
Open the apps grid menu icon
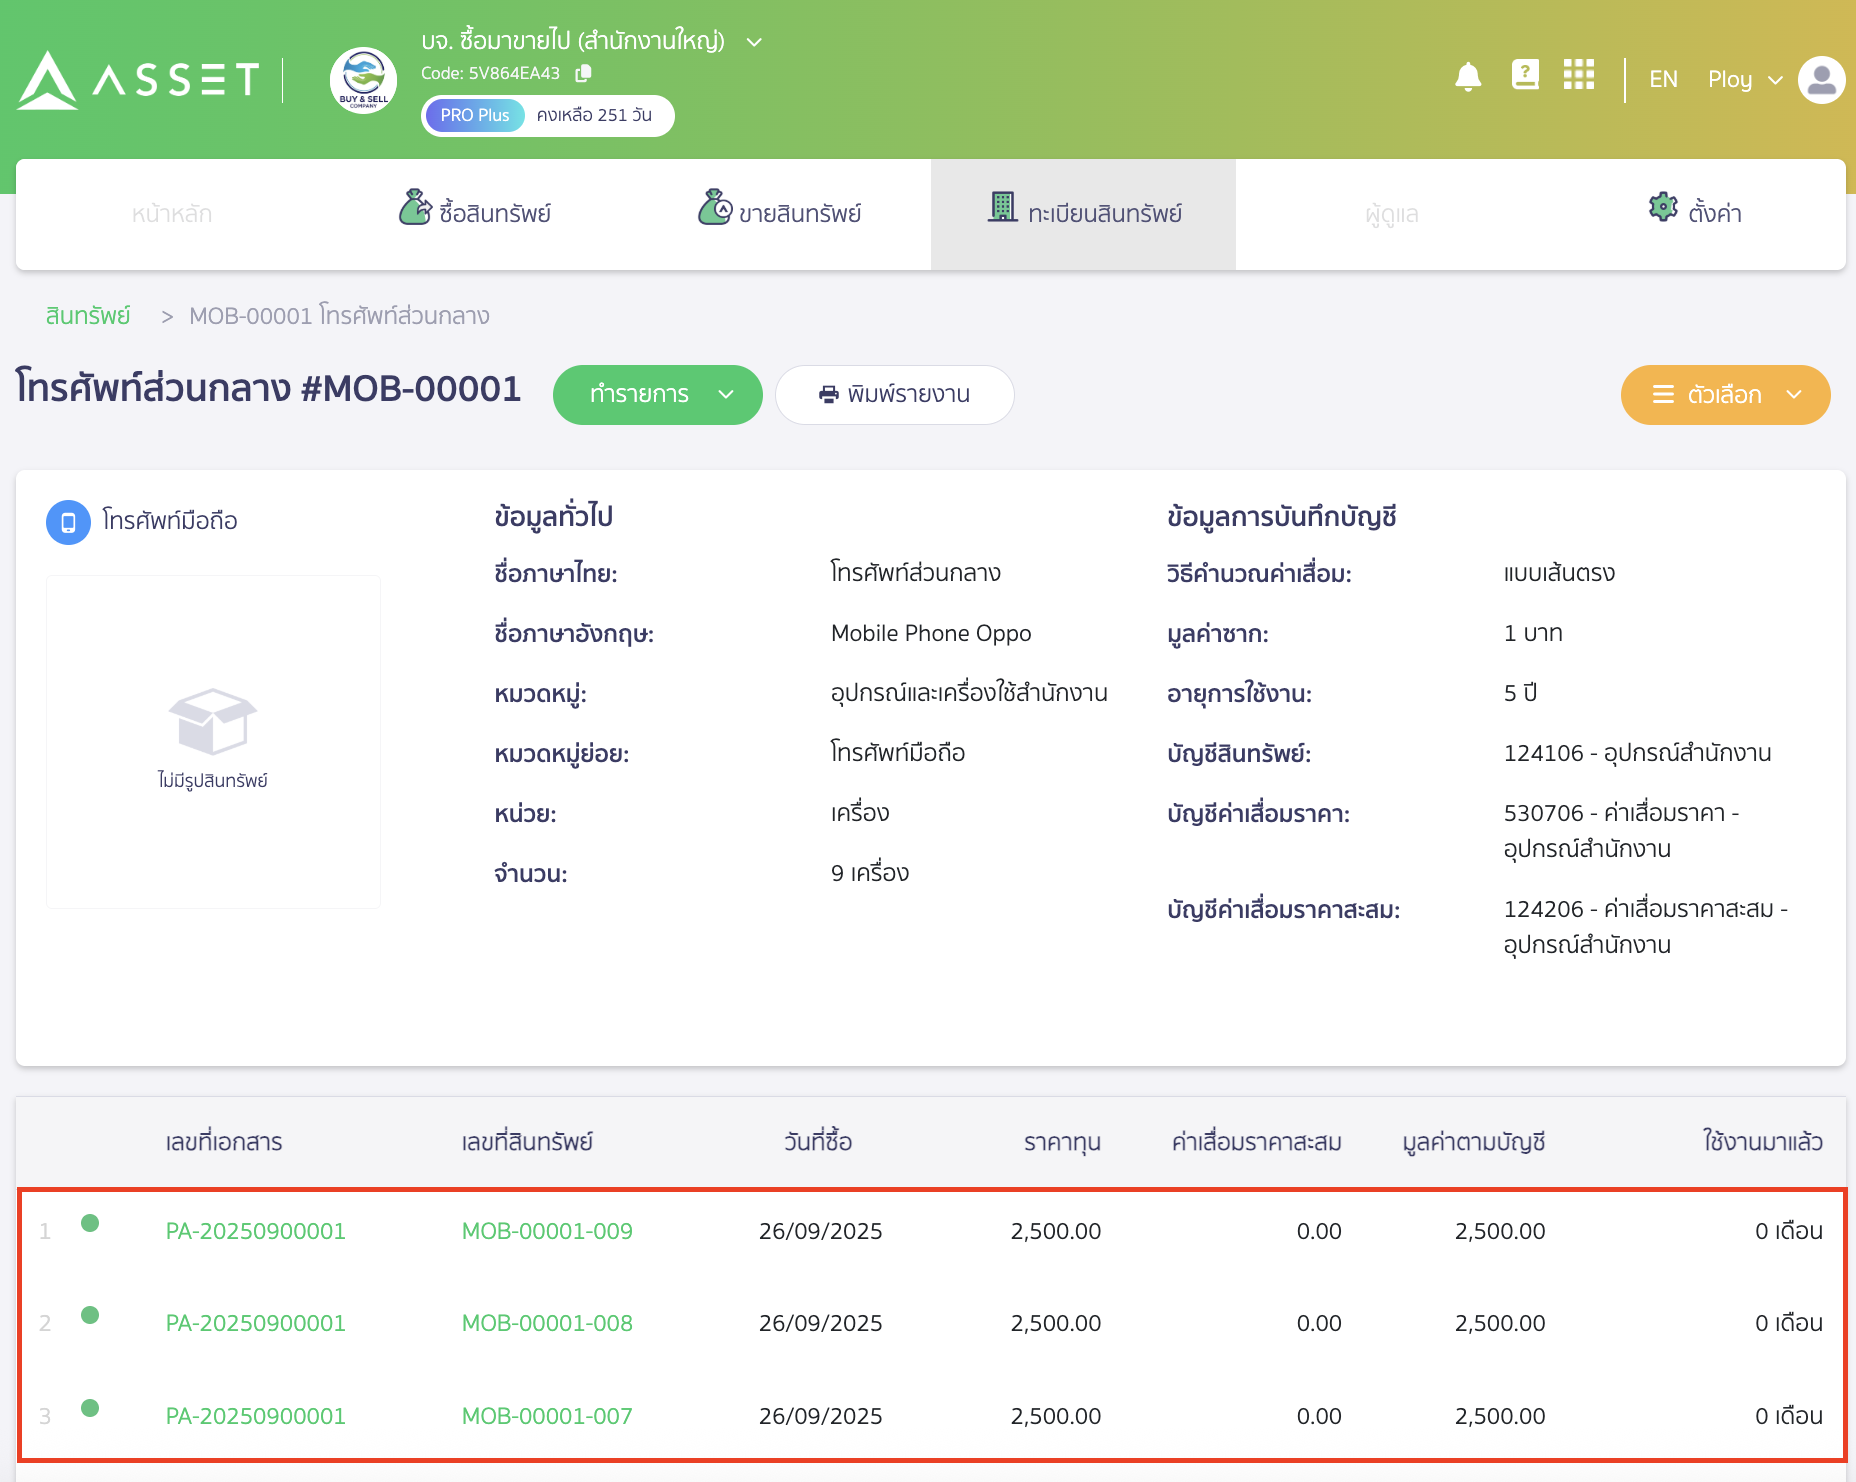click(1579, 75)
